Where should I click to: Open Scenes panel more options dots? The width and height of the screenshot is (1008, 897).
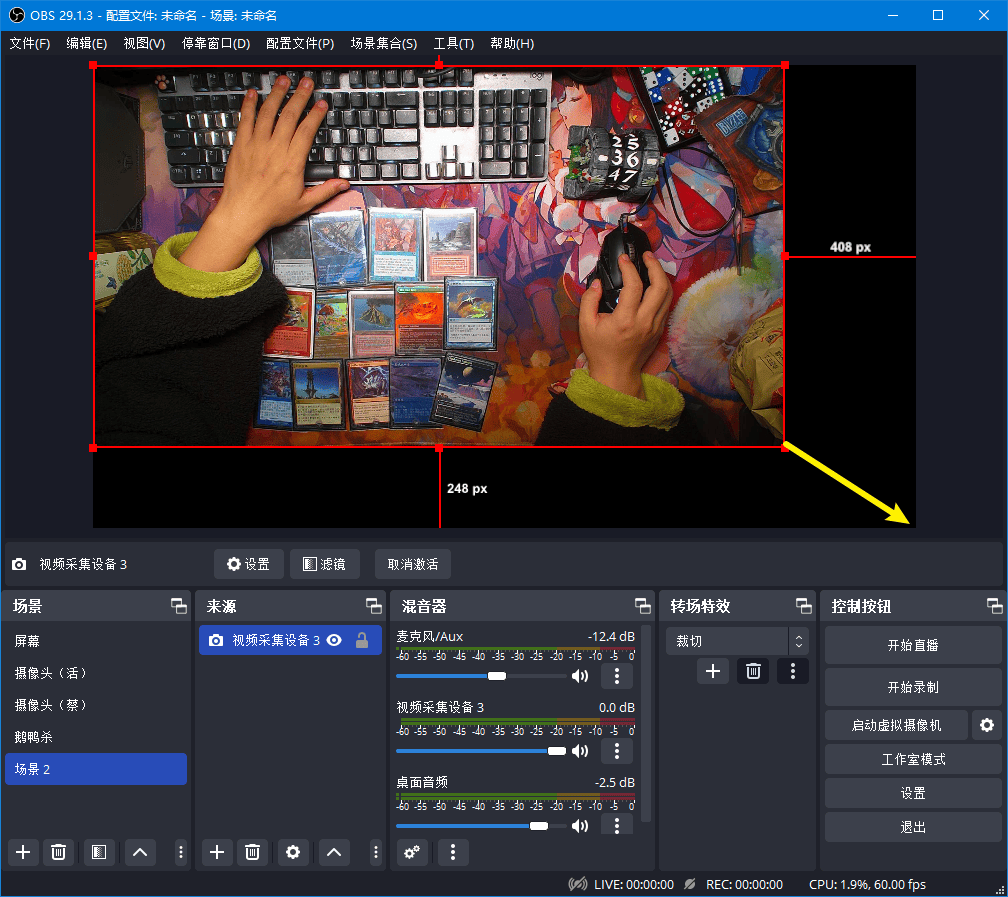point(181,853)
